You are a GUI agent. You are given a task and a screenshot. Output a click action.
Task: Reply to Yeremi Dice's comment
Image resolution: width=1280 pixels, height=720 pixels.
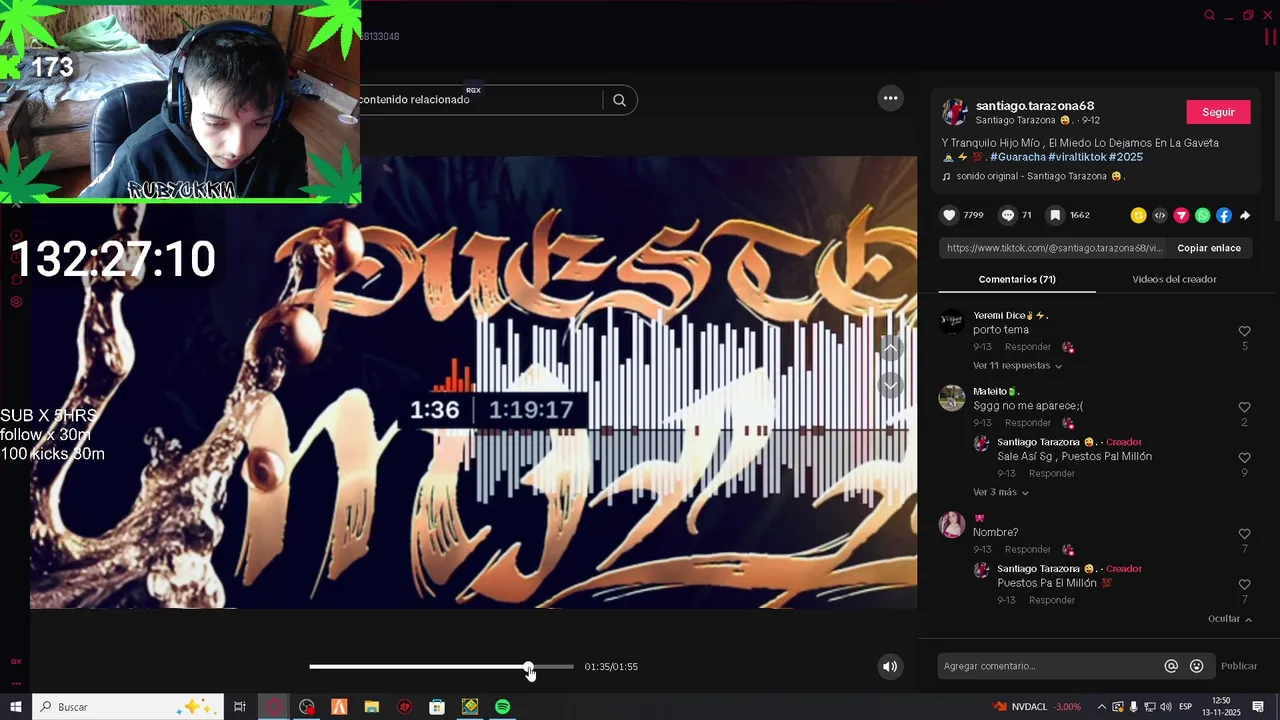point(1028,347)
